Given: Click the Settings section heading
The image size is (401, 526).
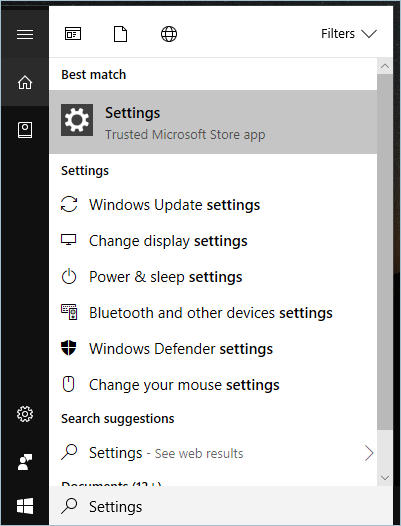Looking at the screenshot, I should pyautogui.click(x=85, y=171).
